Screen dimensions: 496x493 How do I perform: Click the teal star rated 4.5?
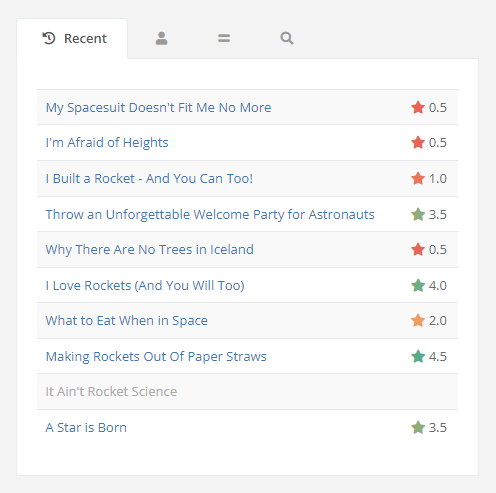[x=418, y=356]
